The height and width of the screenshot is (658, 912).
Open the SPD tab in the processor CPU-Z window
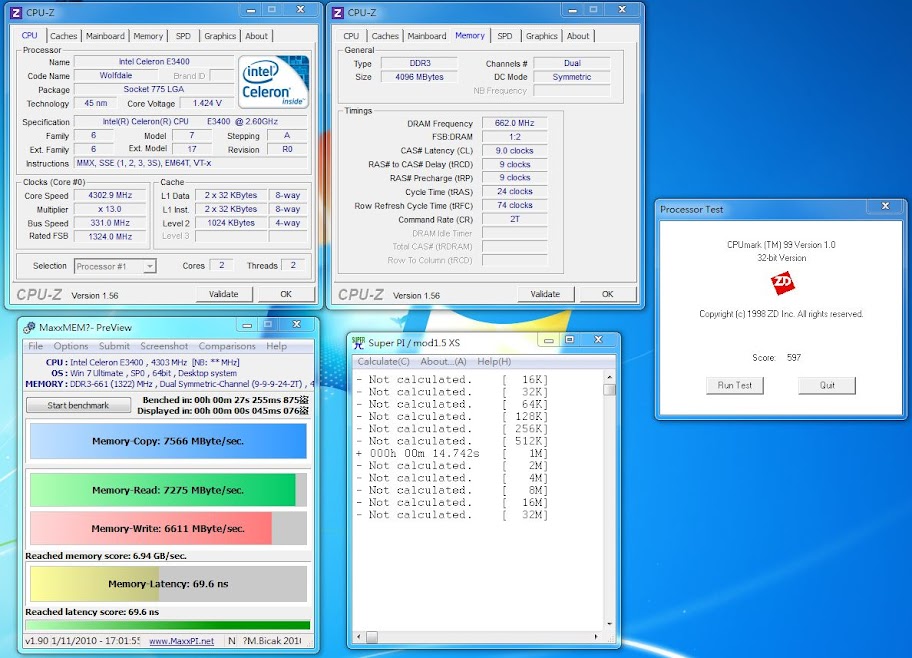pos(183,36)
